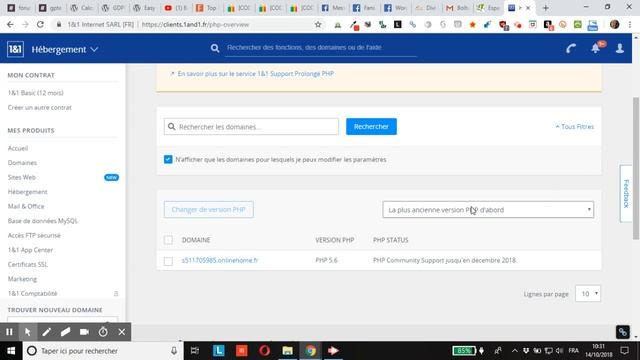640x360 pixels.
Task: Open Base de données MySQL in sidebar
Action: click(x=42, y=221)
